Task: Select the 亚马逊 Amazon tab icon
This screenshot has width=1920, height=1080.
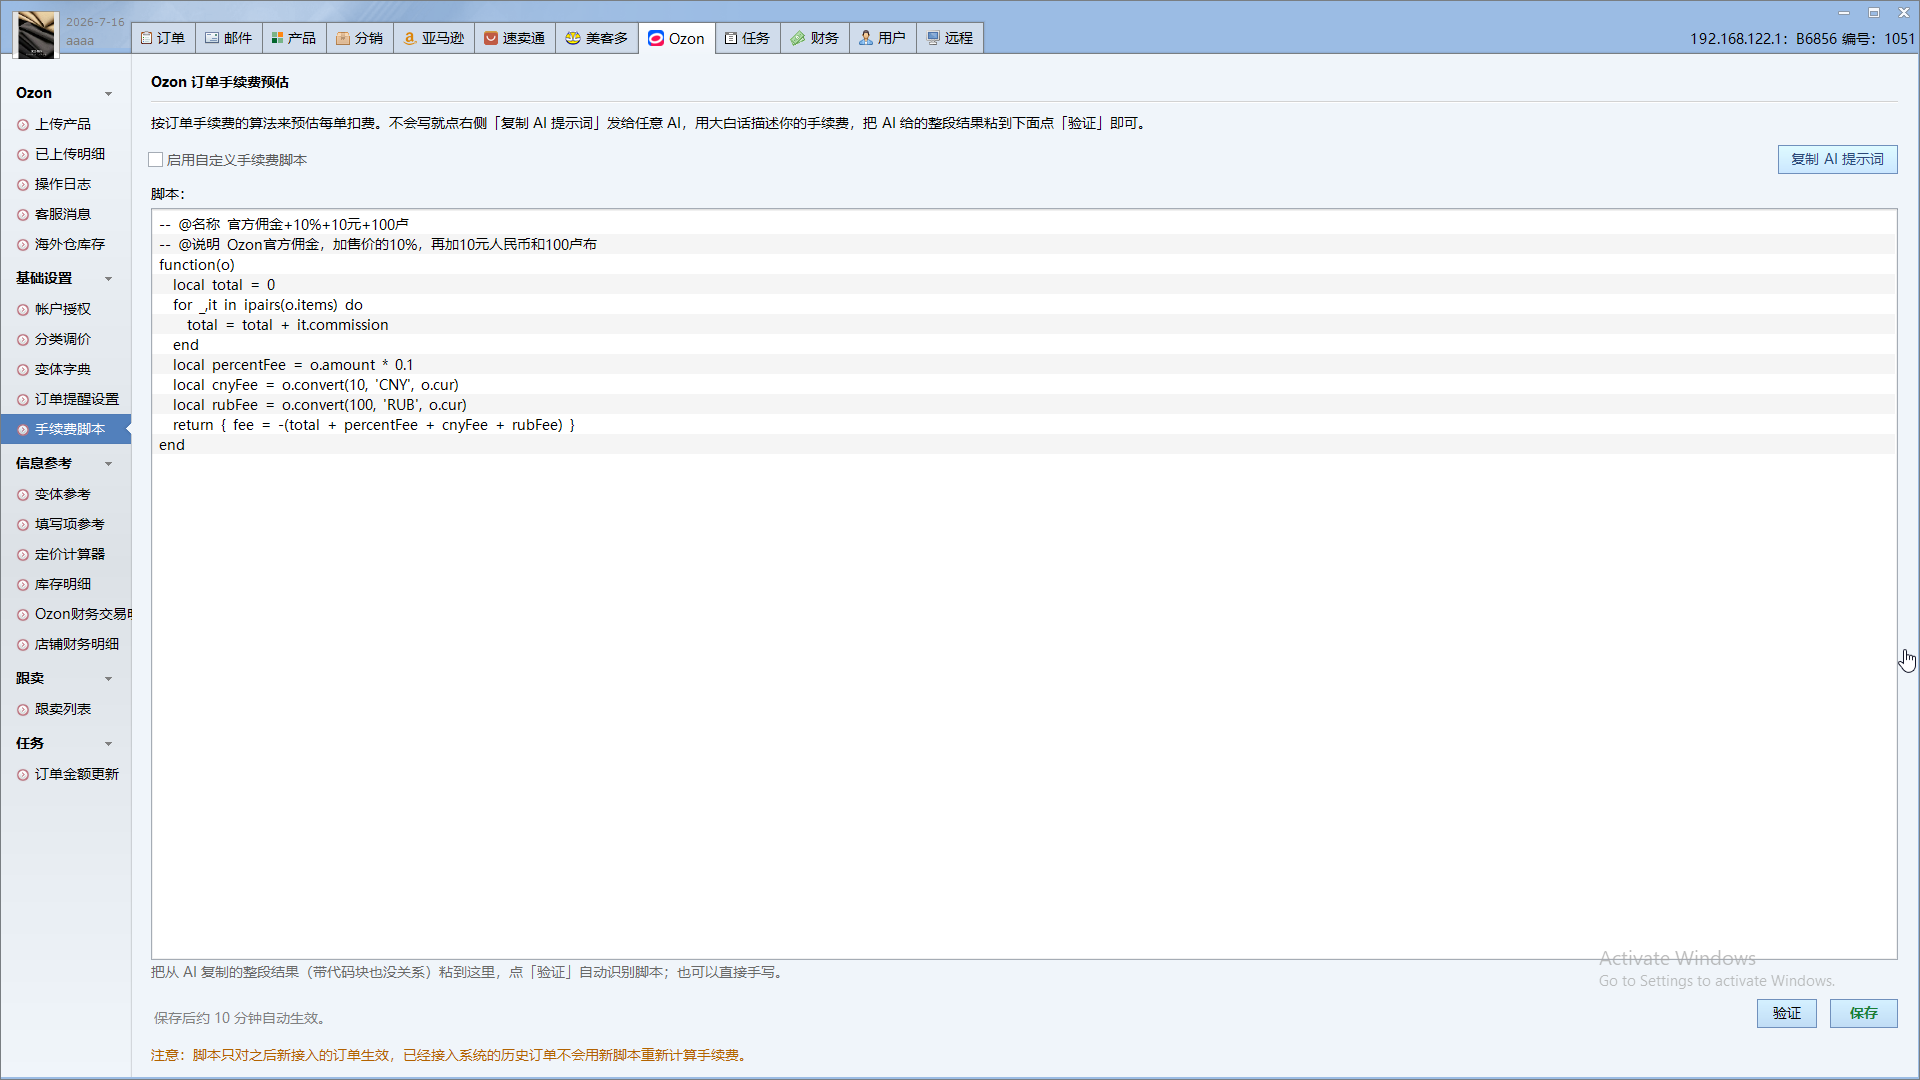Action: pos(409,38)
